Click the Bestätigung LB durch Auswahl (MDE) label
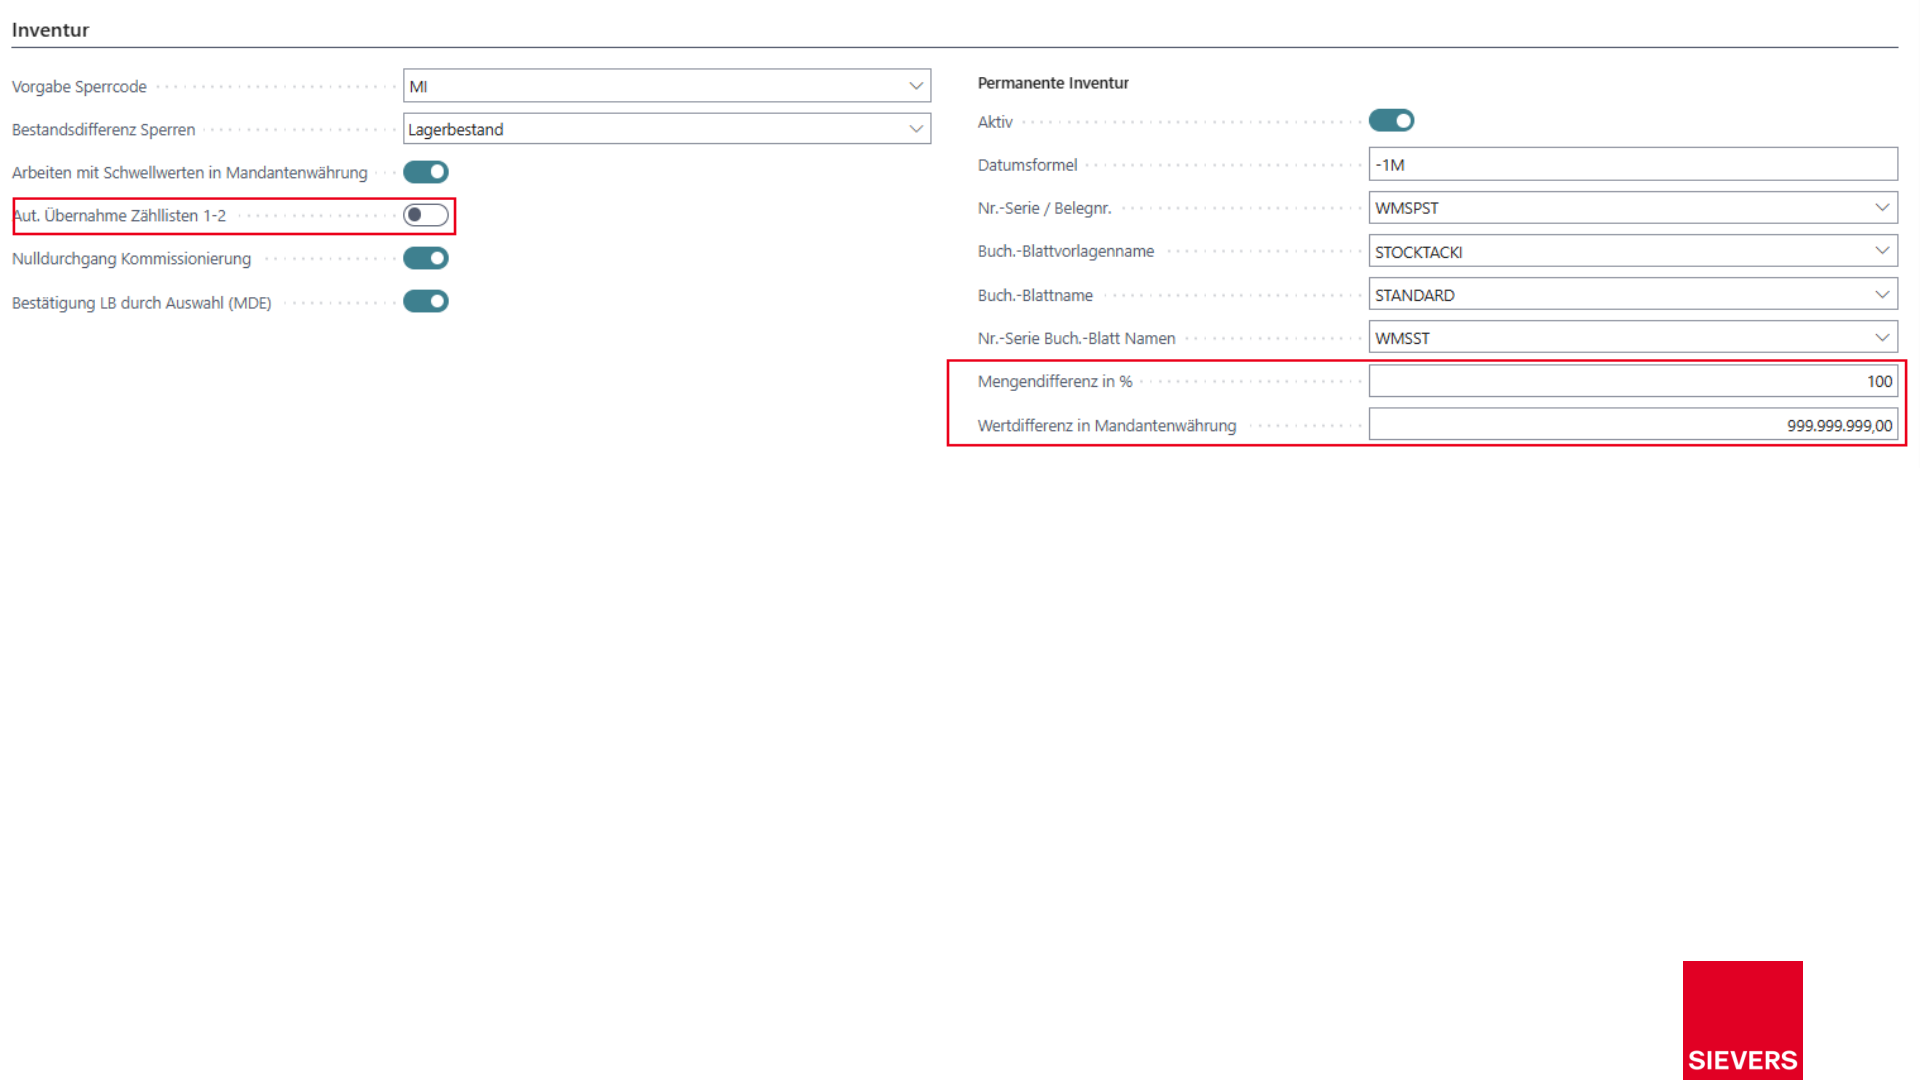 [141, 303]
